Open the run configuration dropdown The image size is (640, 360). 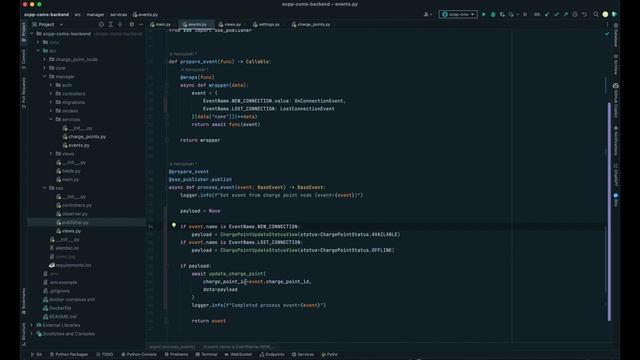pyautogui.click(x=458, y=14)
